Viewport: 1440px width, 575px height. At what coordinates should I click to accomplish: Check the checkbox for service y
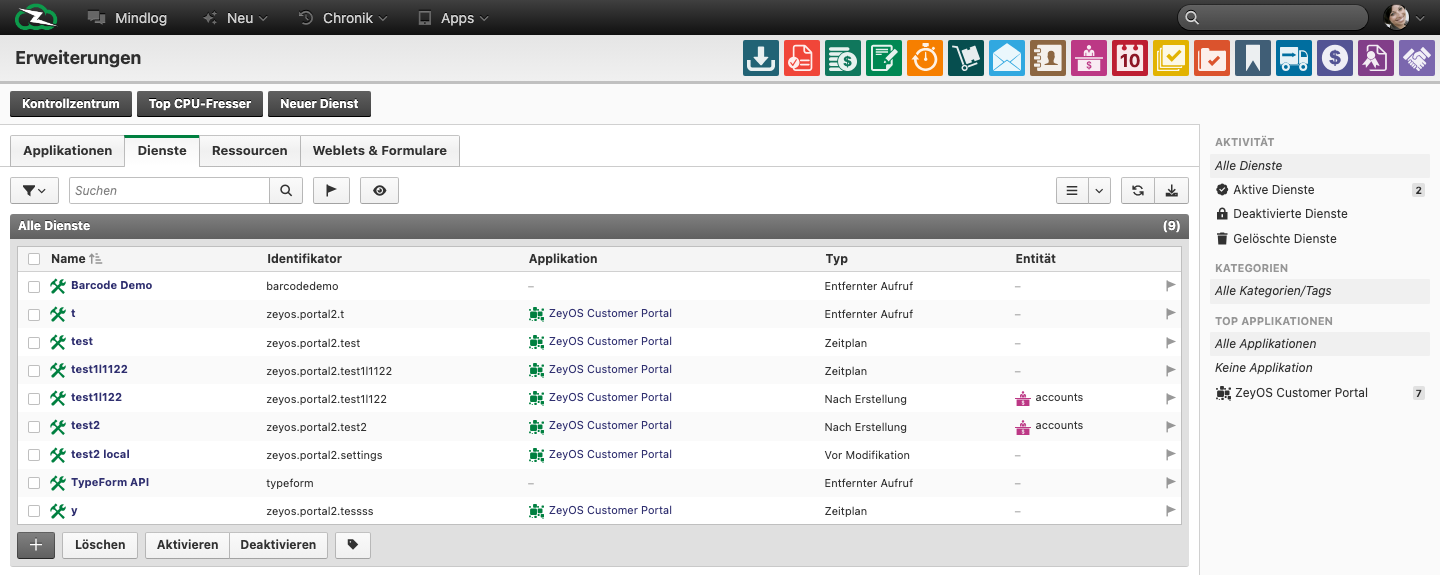[x=34, y=511]
